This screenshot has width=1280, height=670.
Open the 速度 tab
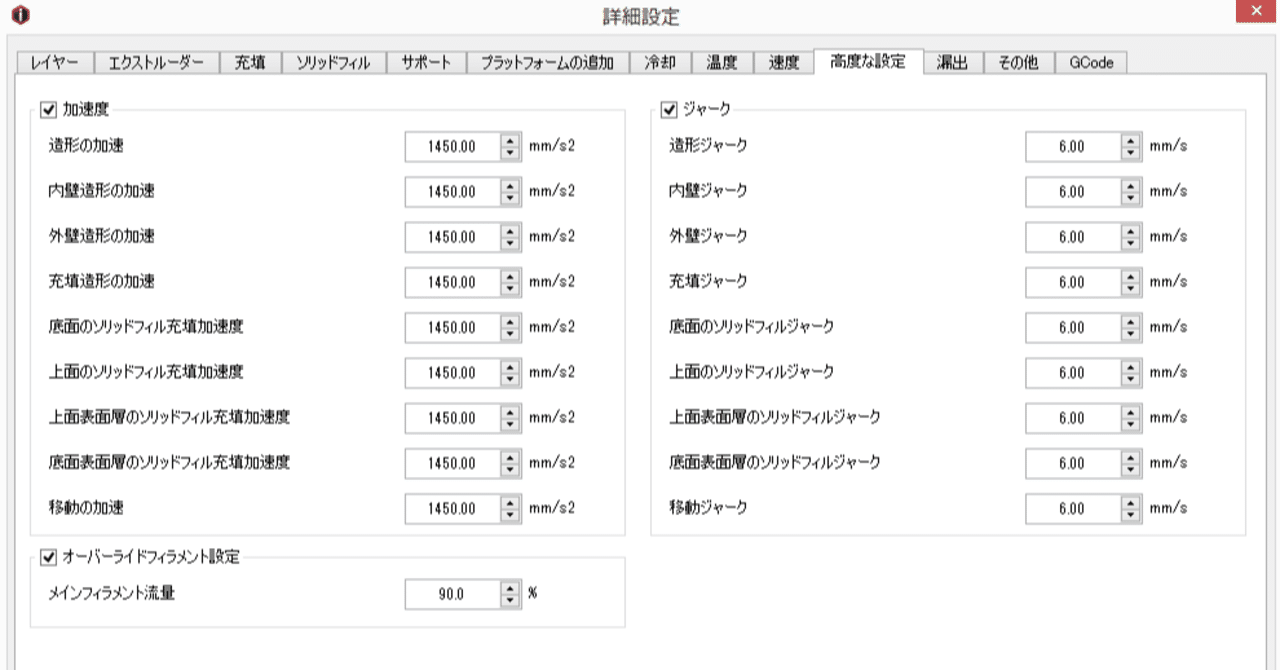[786, 62]
